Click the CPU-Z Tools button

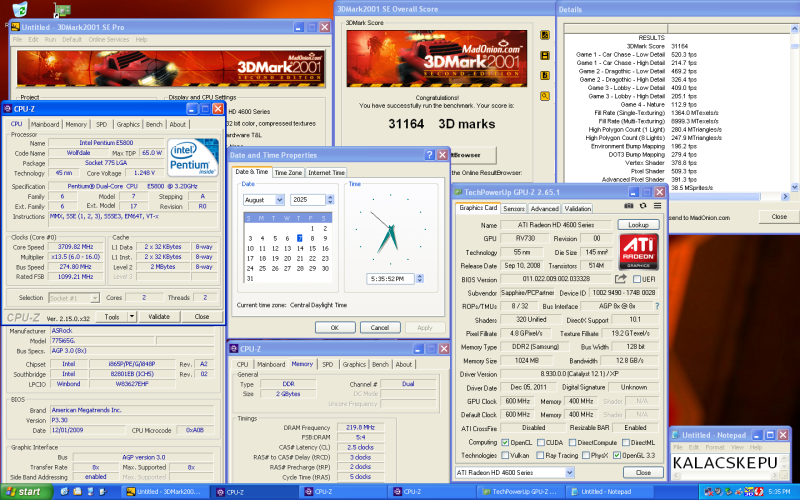coord(112,317)
